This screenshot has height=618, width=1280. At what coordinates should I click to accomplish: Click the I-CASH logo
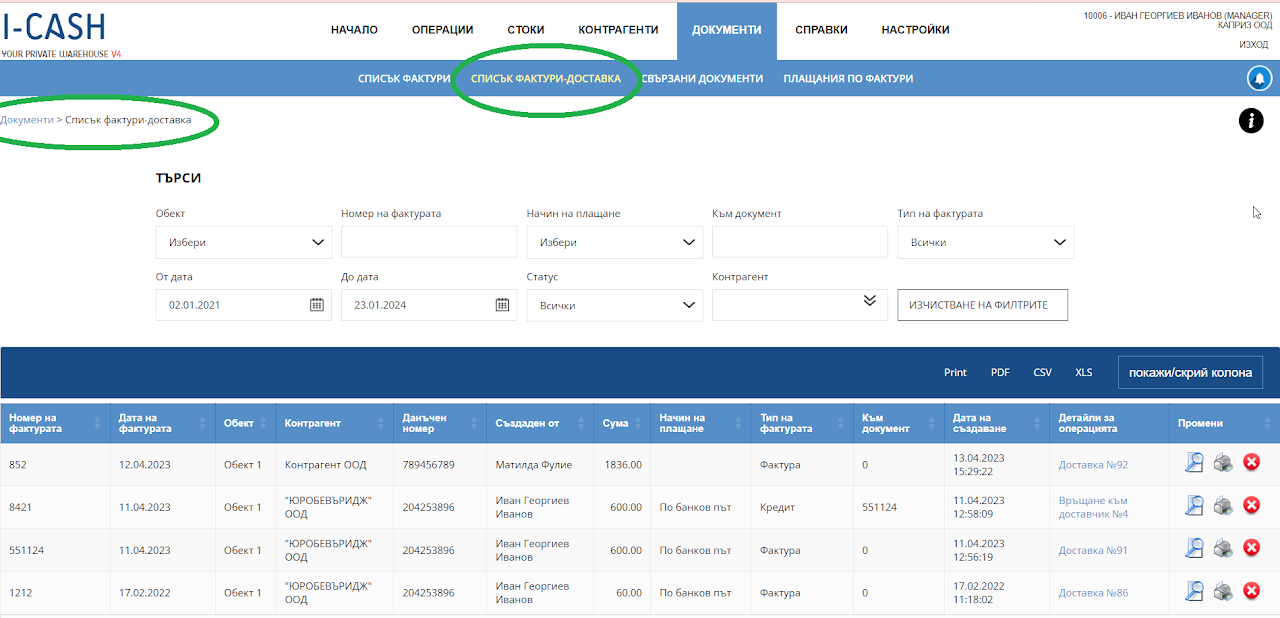click(55, 28)
